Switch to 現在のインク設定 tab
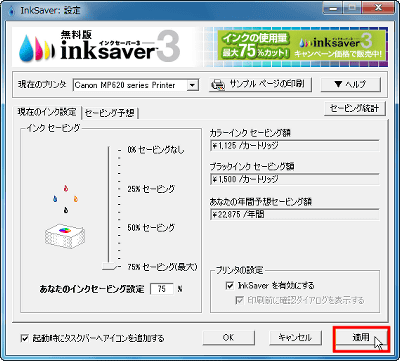The image size is (400, 361). 47,113
